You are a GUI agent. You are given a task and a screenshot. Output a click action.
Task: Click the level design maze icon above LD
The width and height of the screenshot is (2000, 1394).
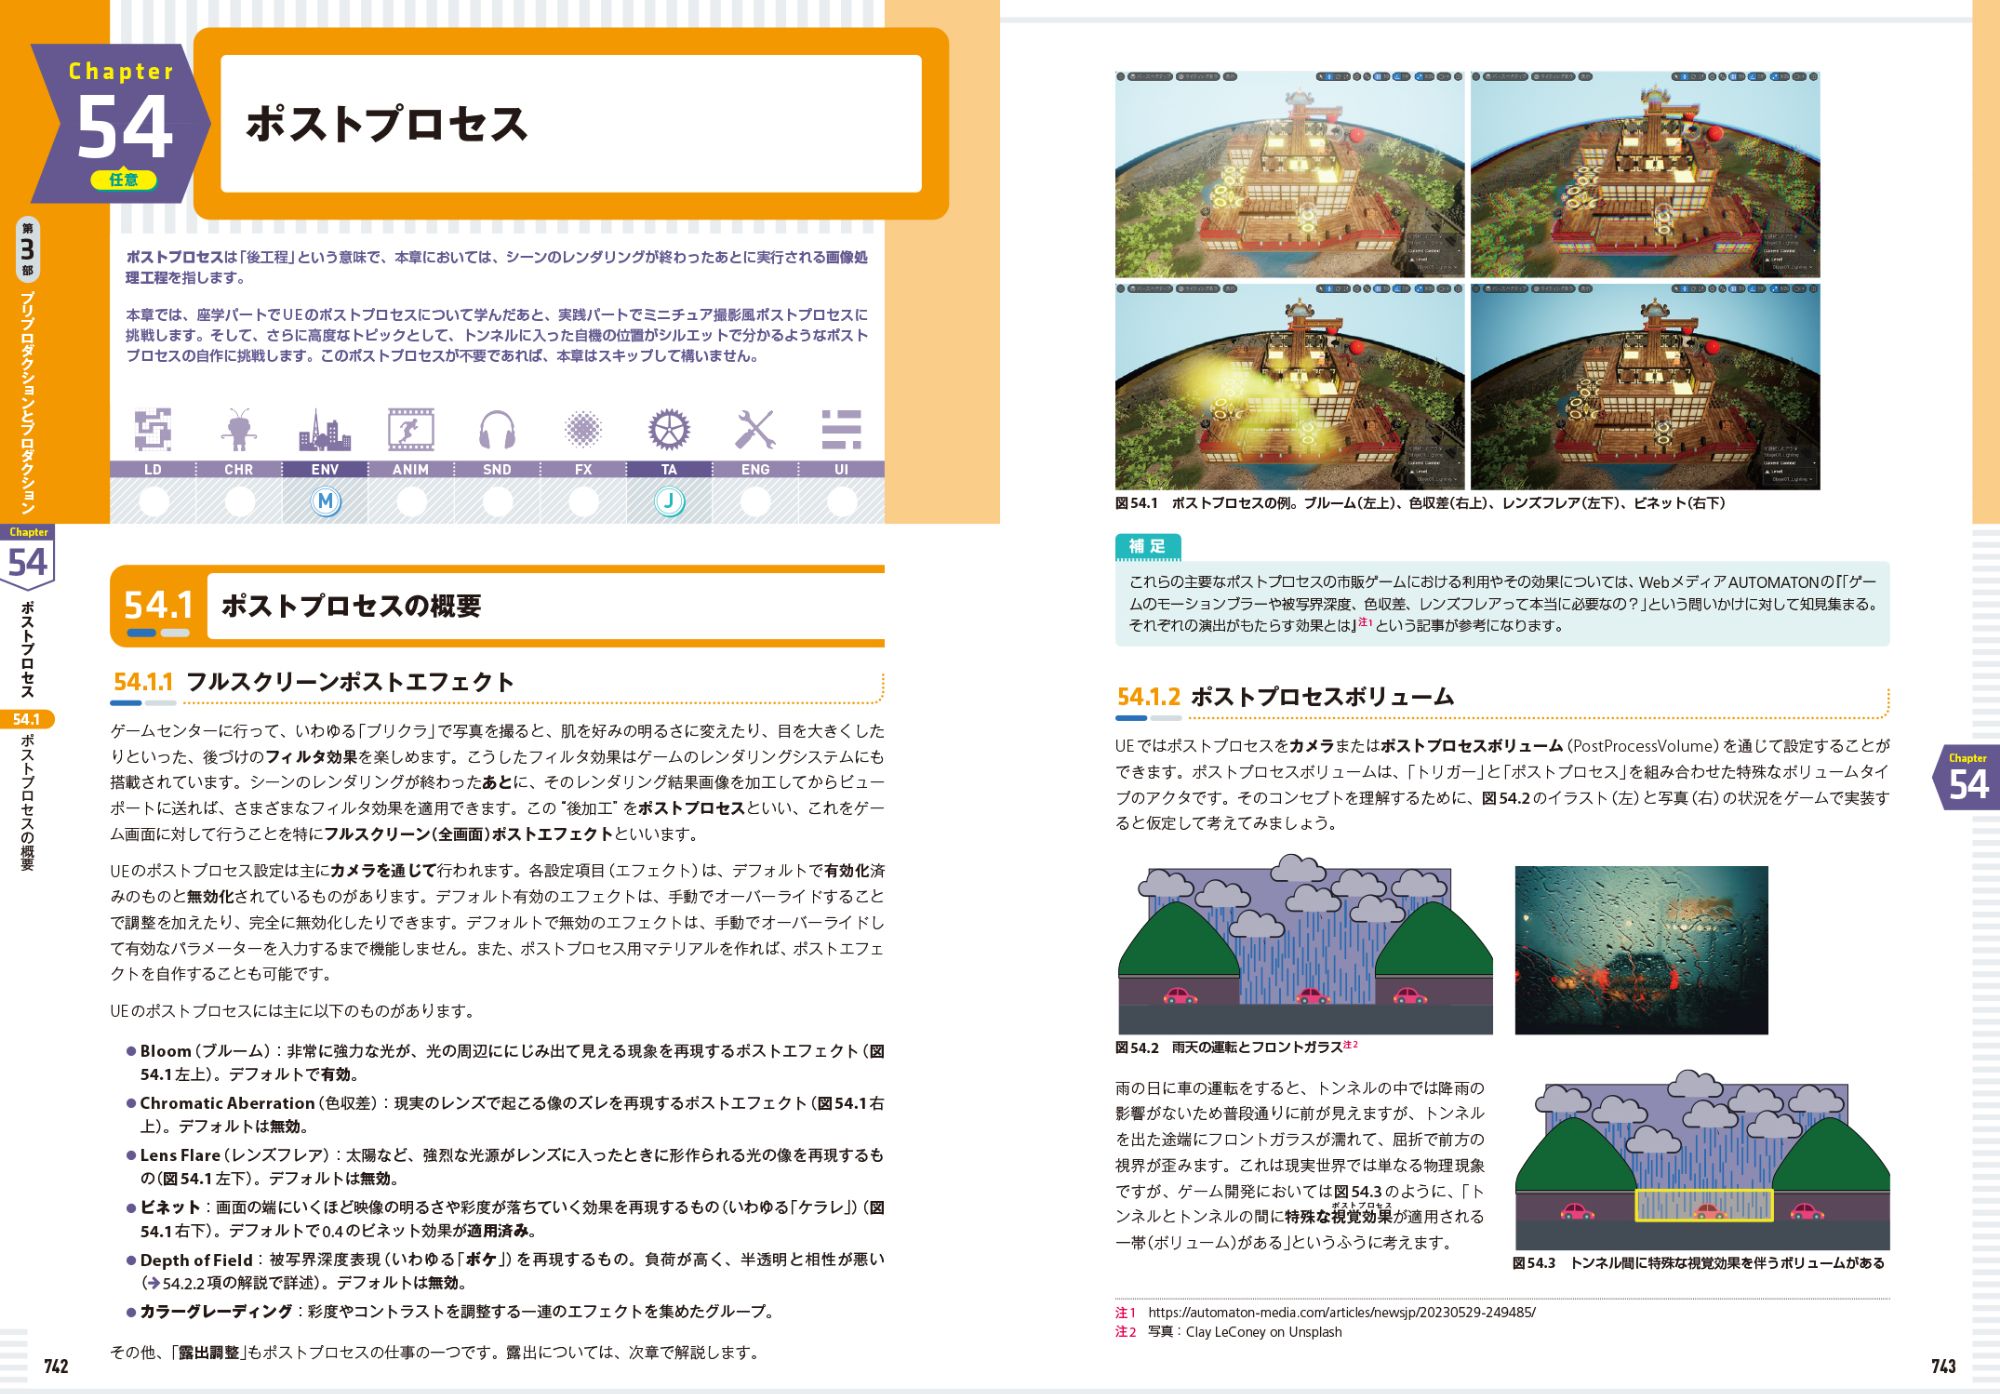tap(153, 430)
